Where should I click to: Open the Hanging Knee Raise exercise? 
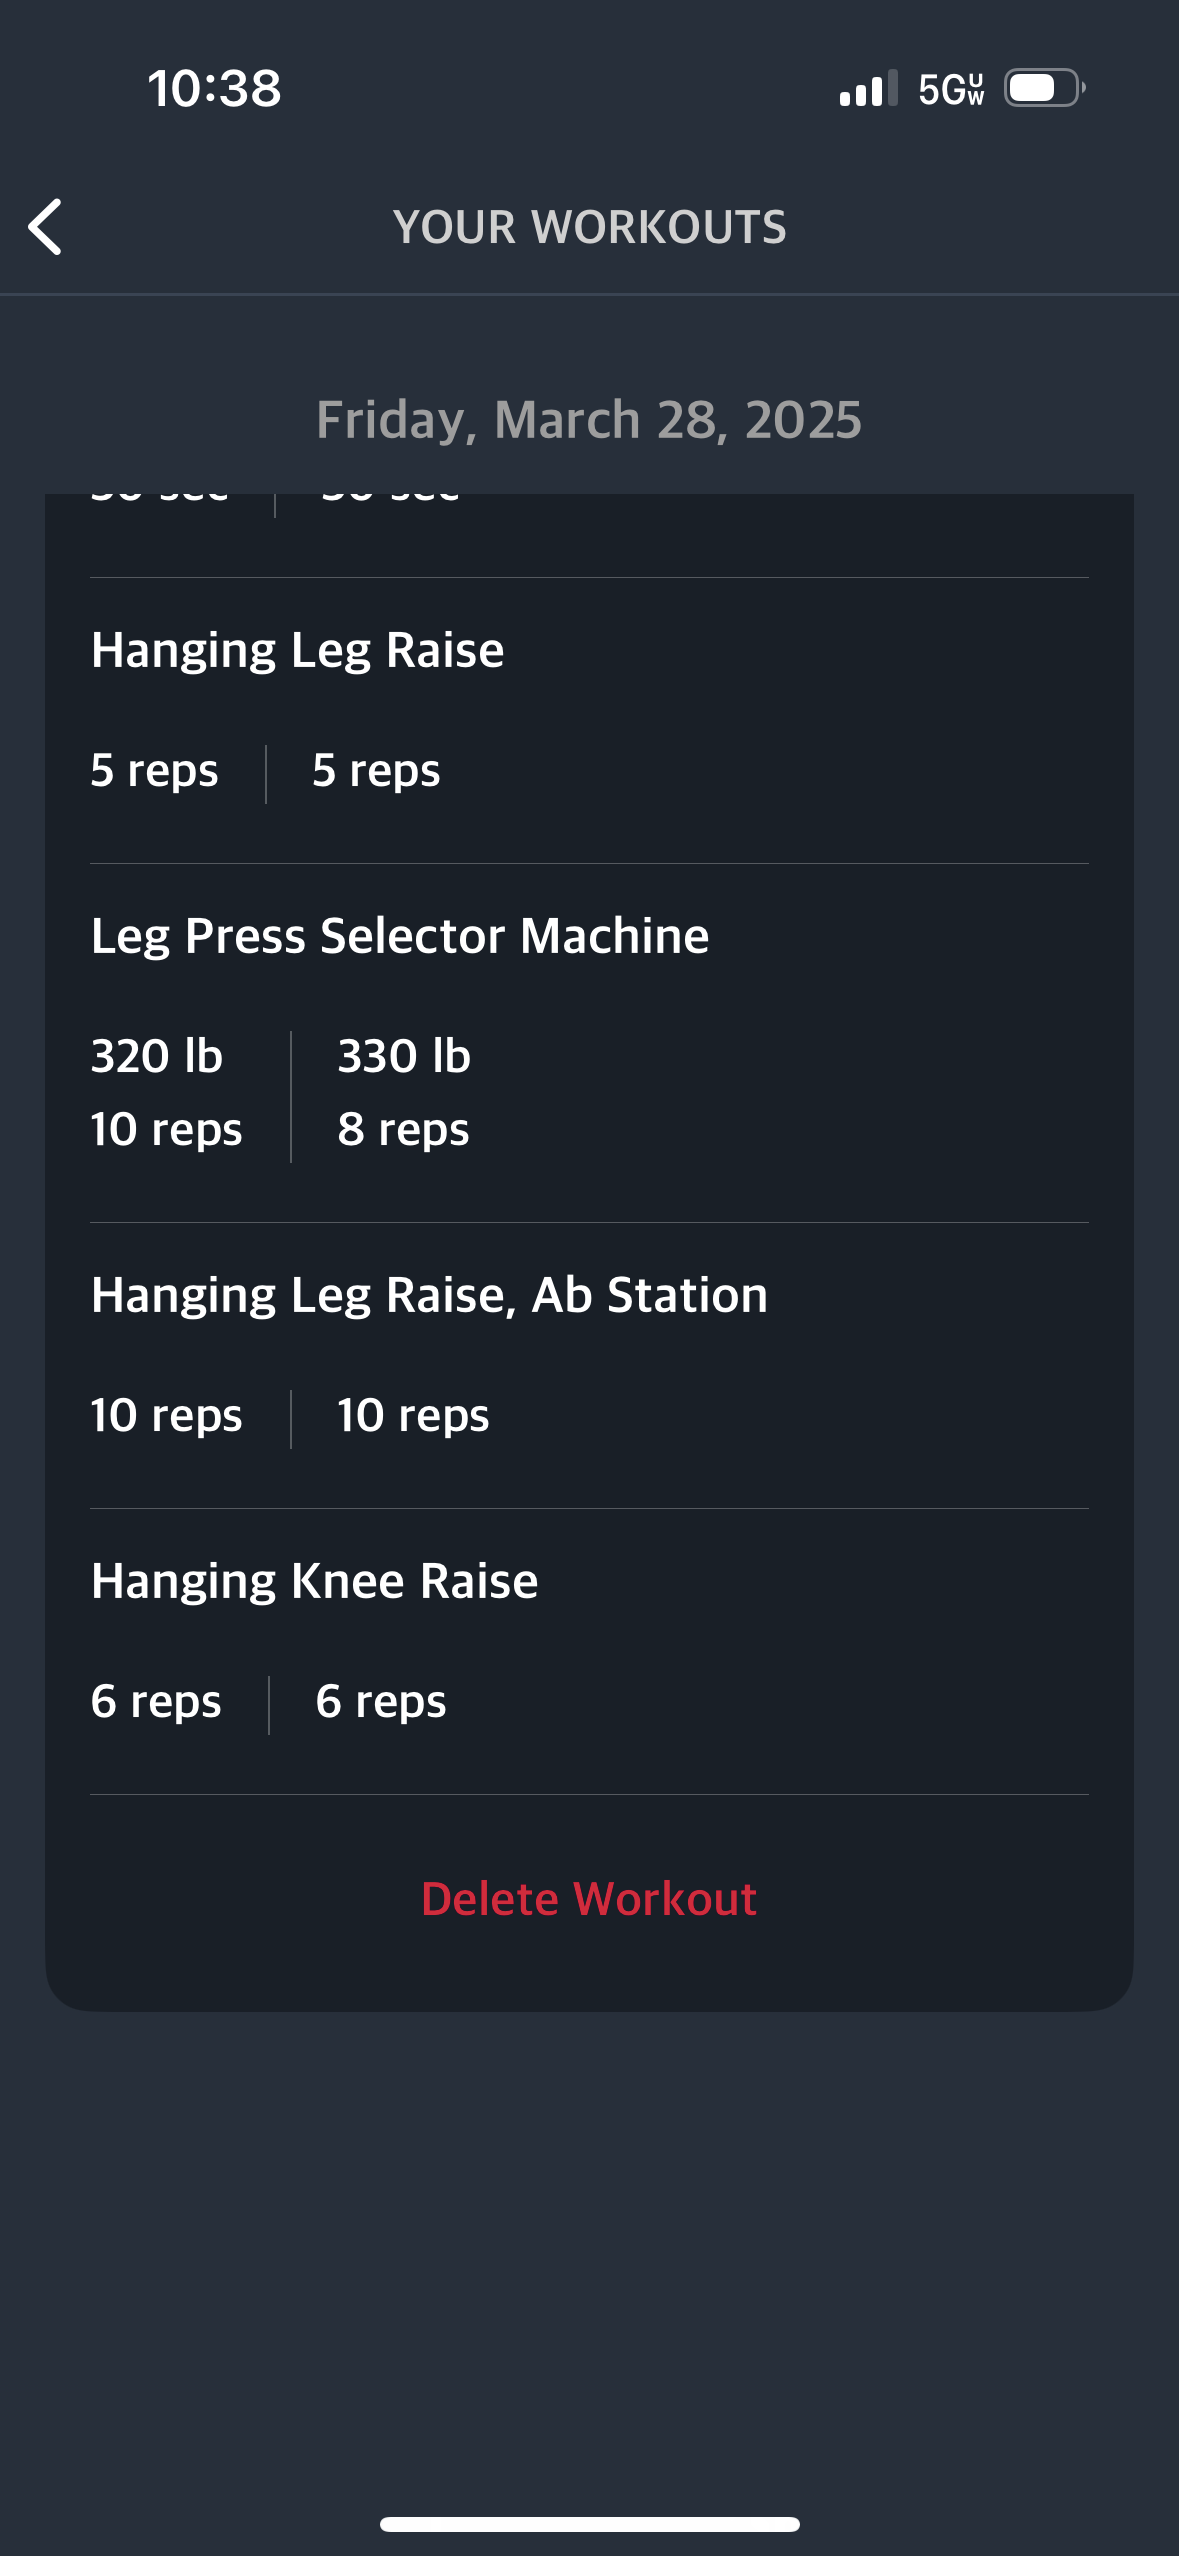(314, 1581)
